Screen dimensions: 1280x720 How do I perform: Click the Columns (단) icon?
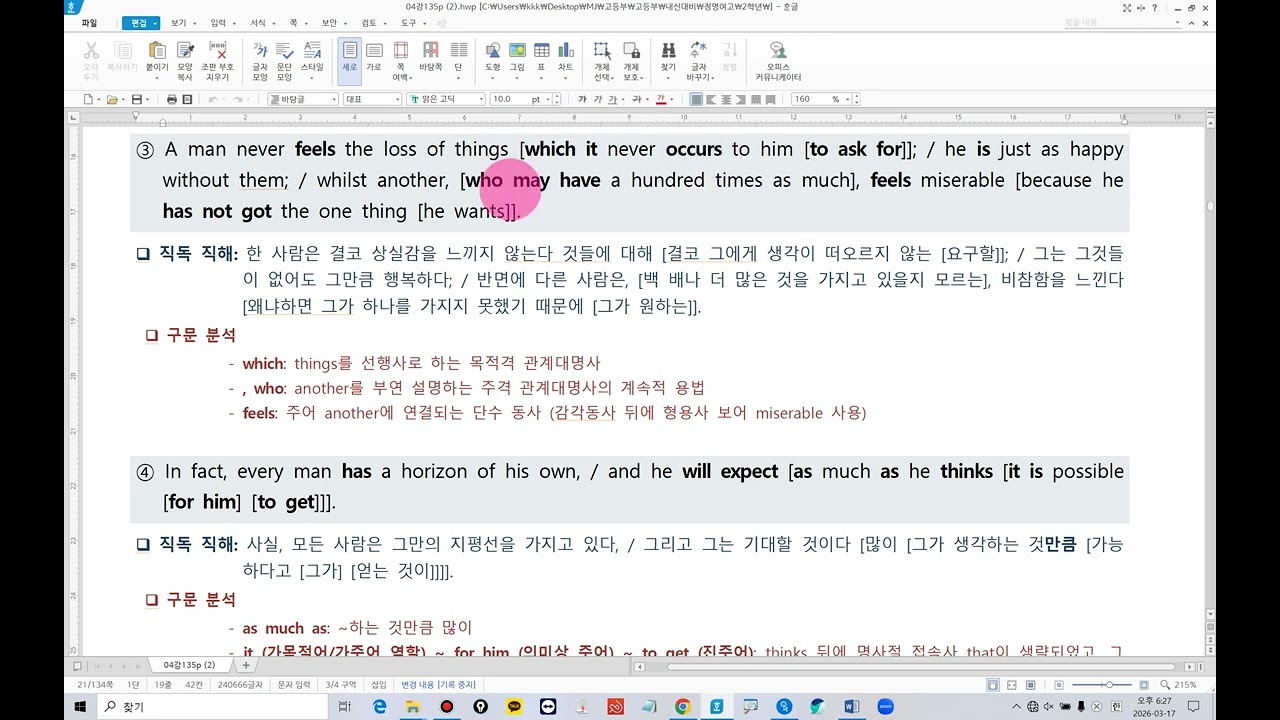tap(459, 50)
